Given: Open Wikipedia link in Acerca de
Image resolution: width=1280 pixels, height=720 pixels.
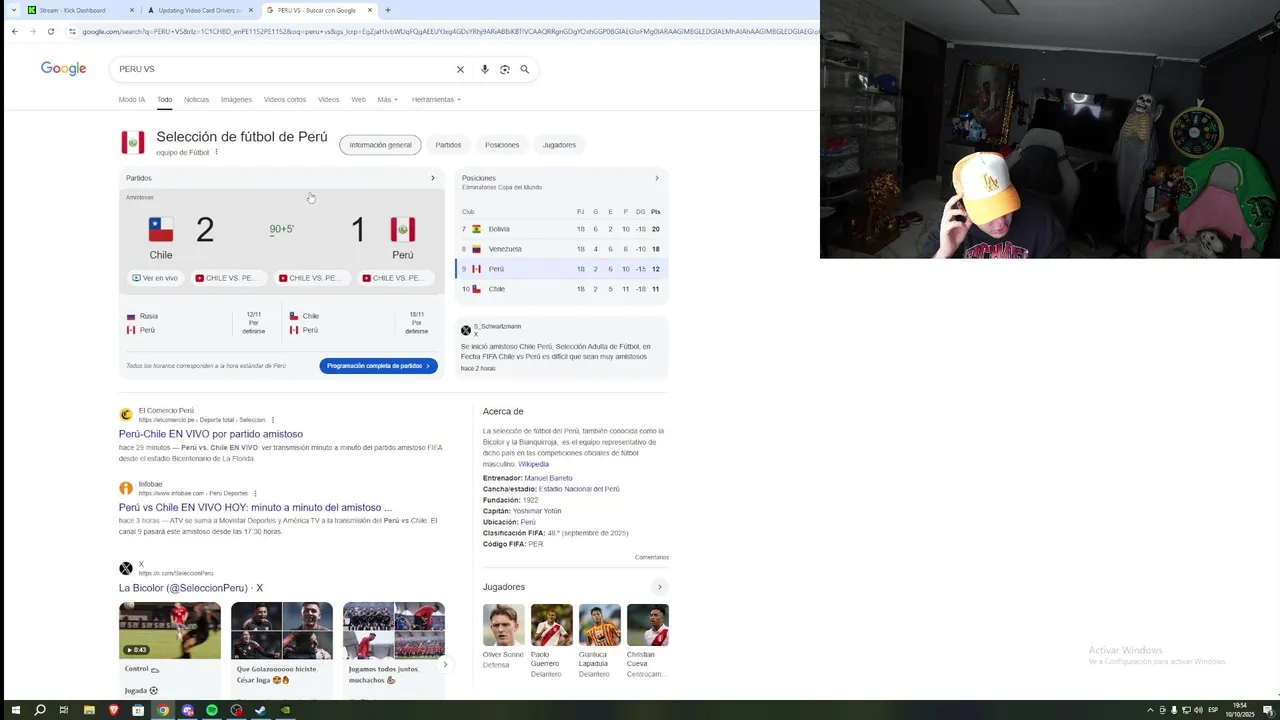Looking at the screenshot, I should [x=533, y=464].
